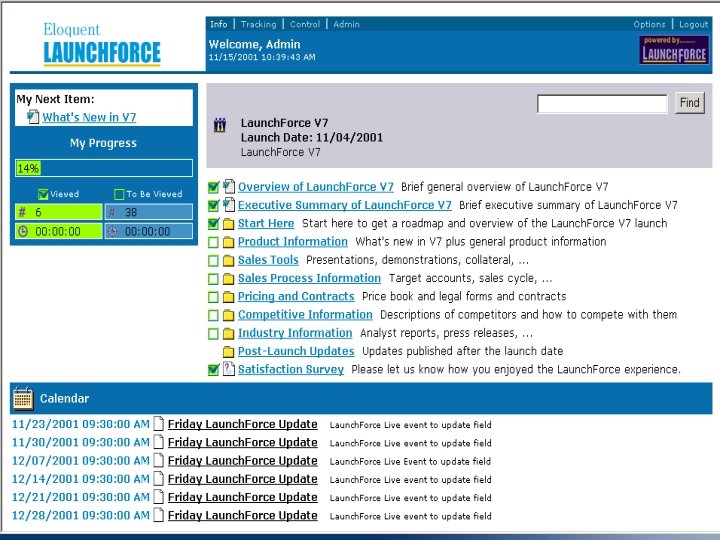The width and height of the screenshot is (720, 540).
Task: Click the clock icon in To Be Viewed time cell
Action: [x=112, y=231]
